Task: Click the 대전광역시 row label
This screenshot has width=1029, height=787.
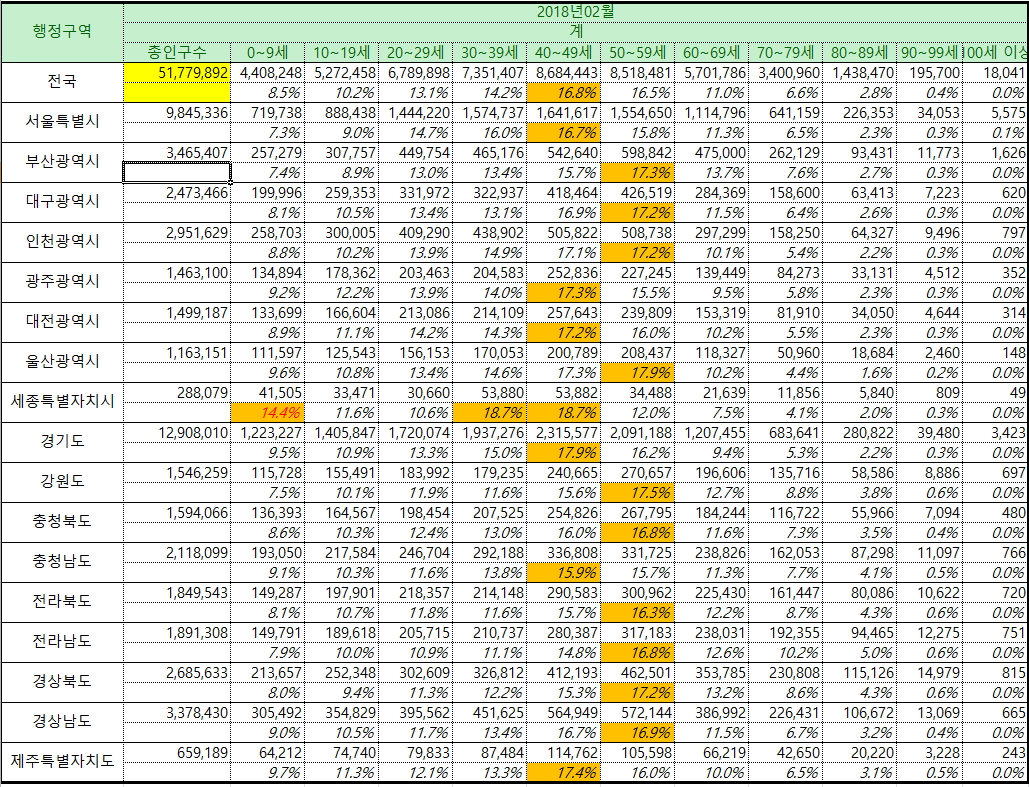Action: pos(62,322)
